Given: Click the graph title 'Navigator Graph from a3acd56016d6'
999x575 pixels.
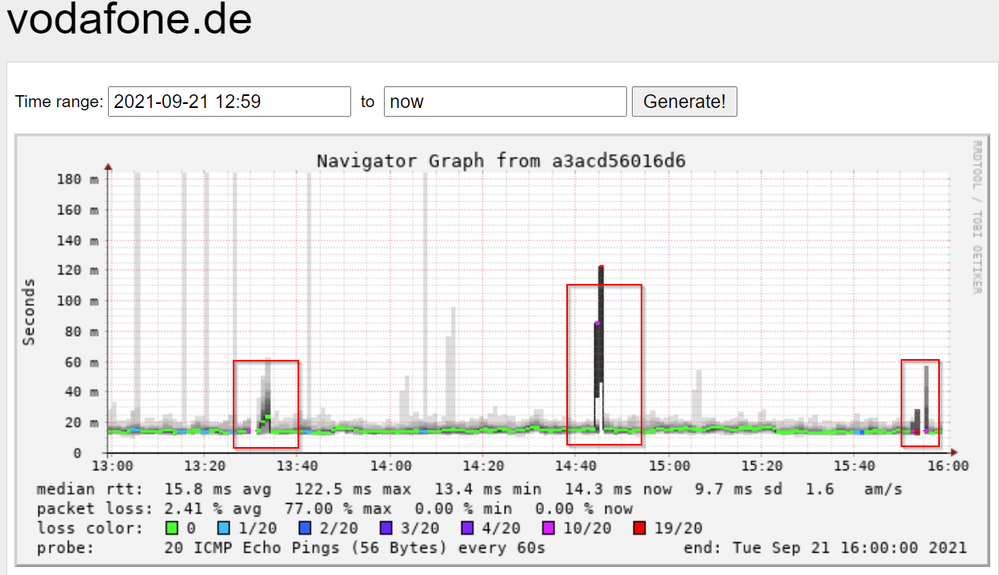Looking at the screenshot, I should tap(501, 161).
